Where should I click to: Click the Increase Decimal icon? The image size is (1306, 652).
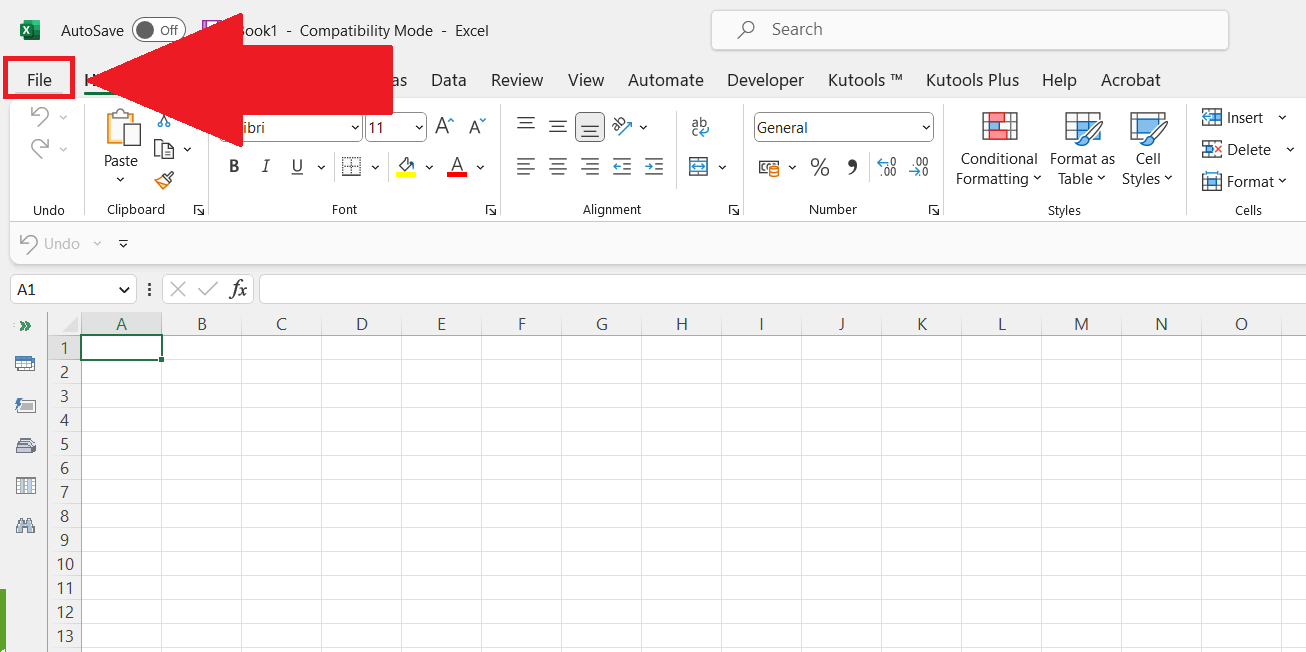[x=886, y=167]
